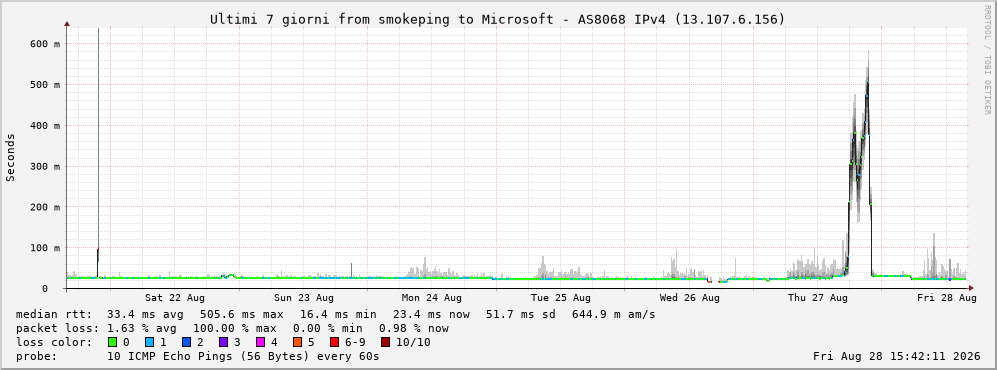The width and height of the screenshot is (997, 370).
Task: Click the Seconds y-axis title
Action: (x=11, y=157)
